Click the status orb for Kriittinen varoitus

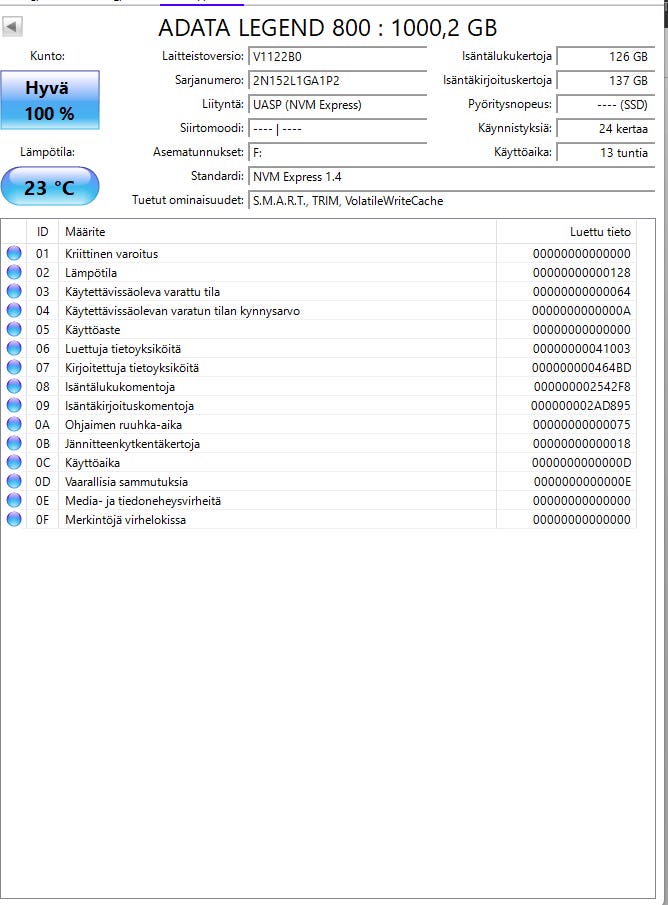pos(14,253)
